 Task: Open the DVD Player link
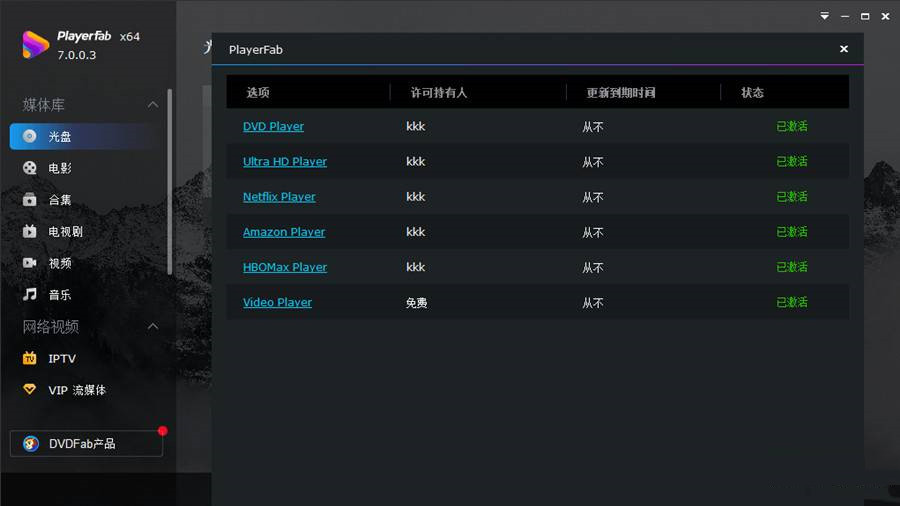click(x=273, y=126)
